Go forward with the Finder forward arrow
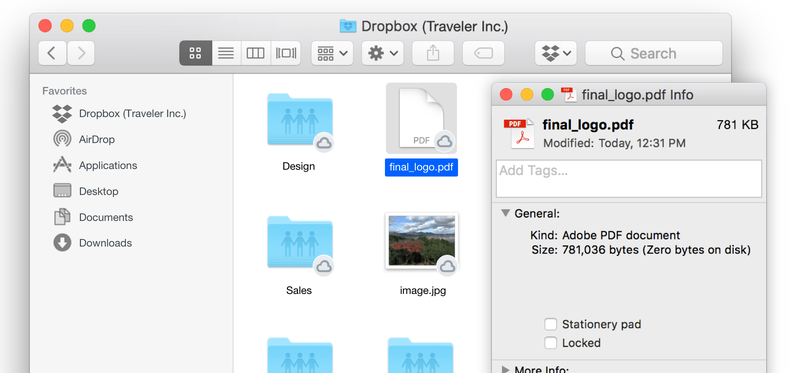The image size is (800, 373). 81,54
